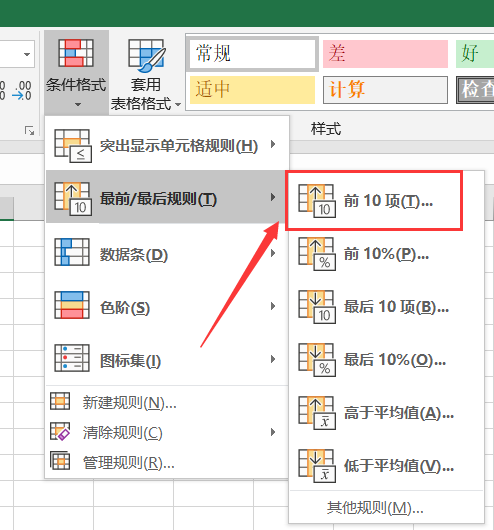Viewport: 494px width, 530px height.
Task: Click the 最前/最后规则 menu icon
Action: (x=73, y=199)
